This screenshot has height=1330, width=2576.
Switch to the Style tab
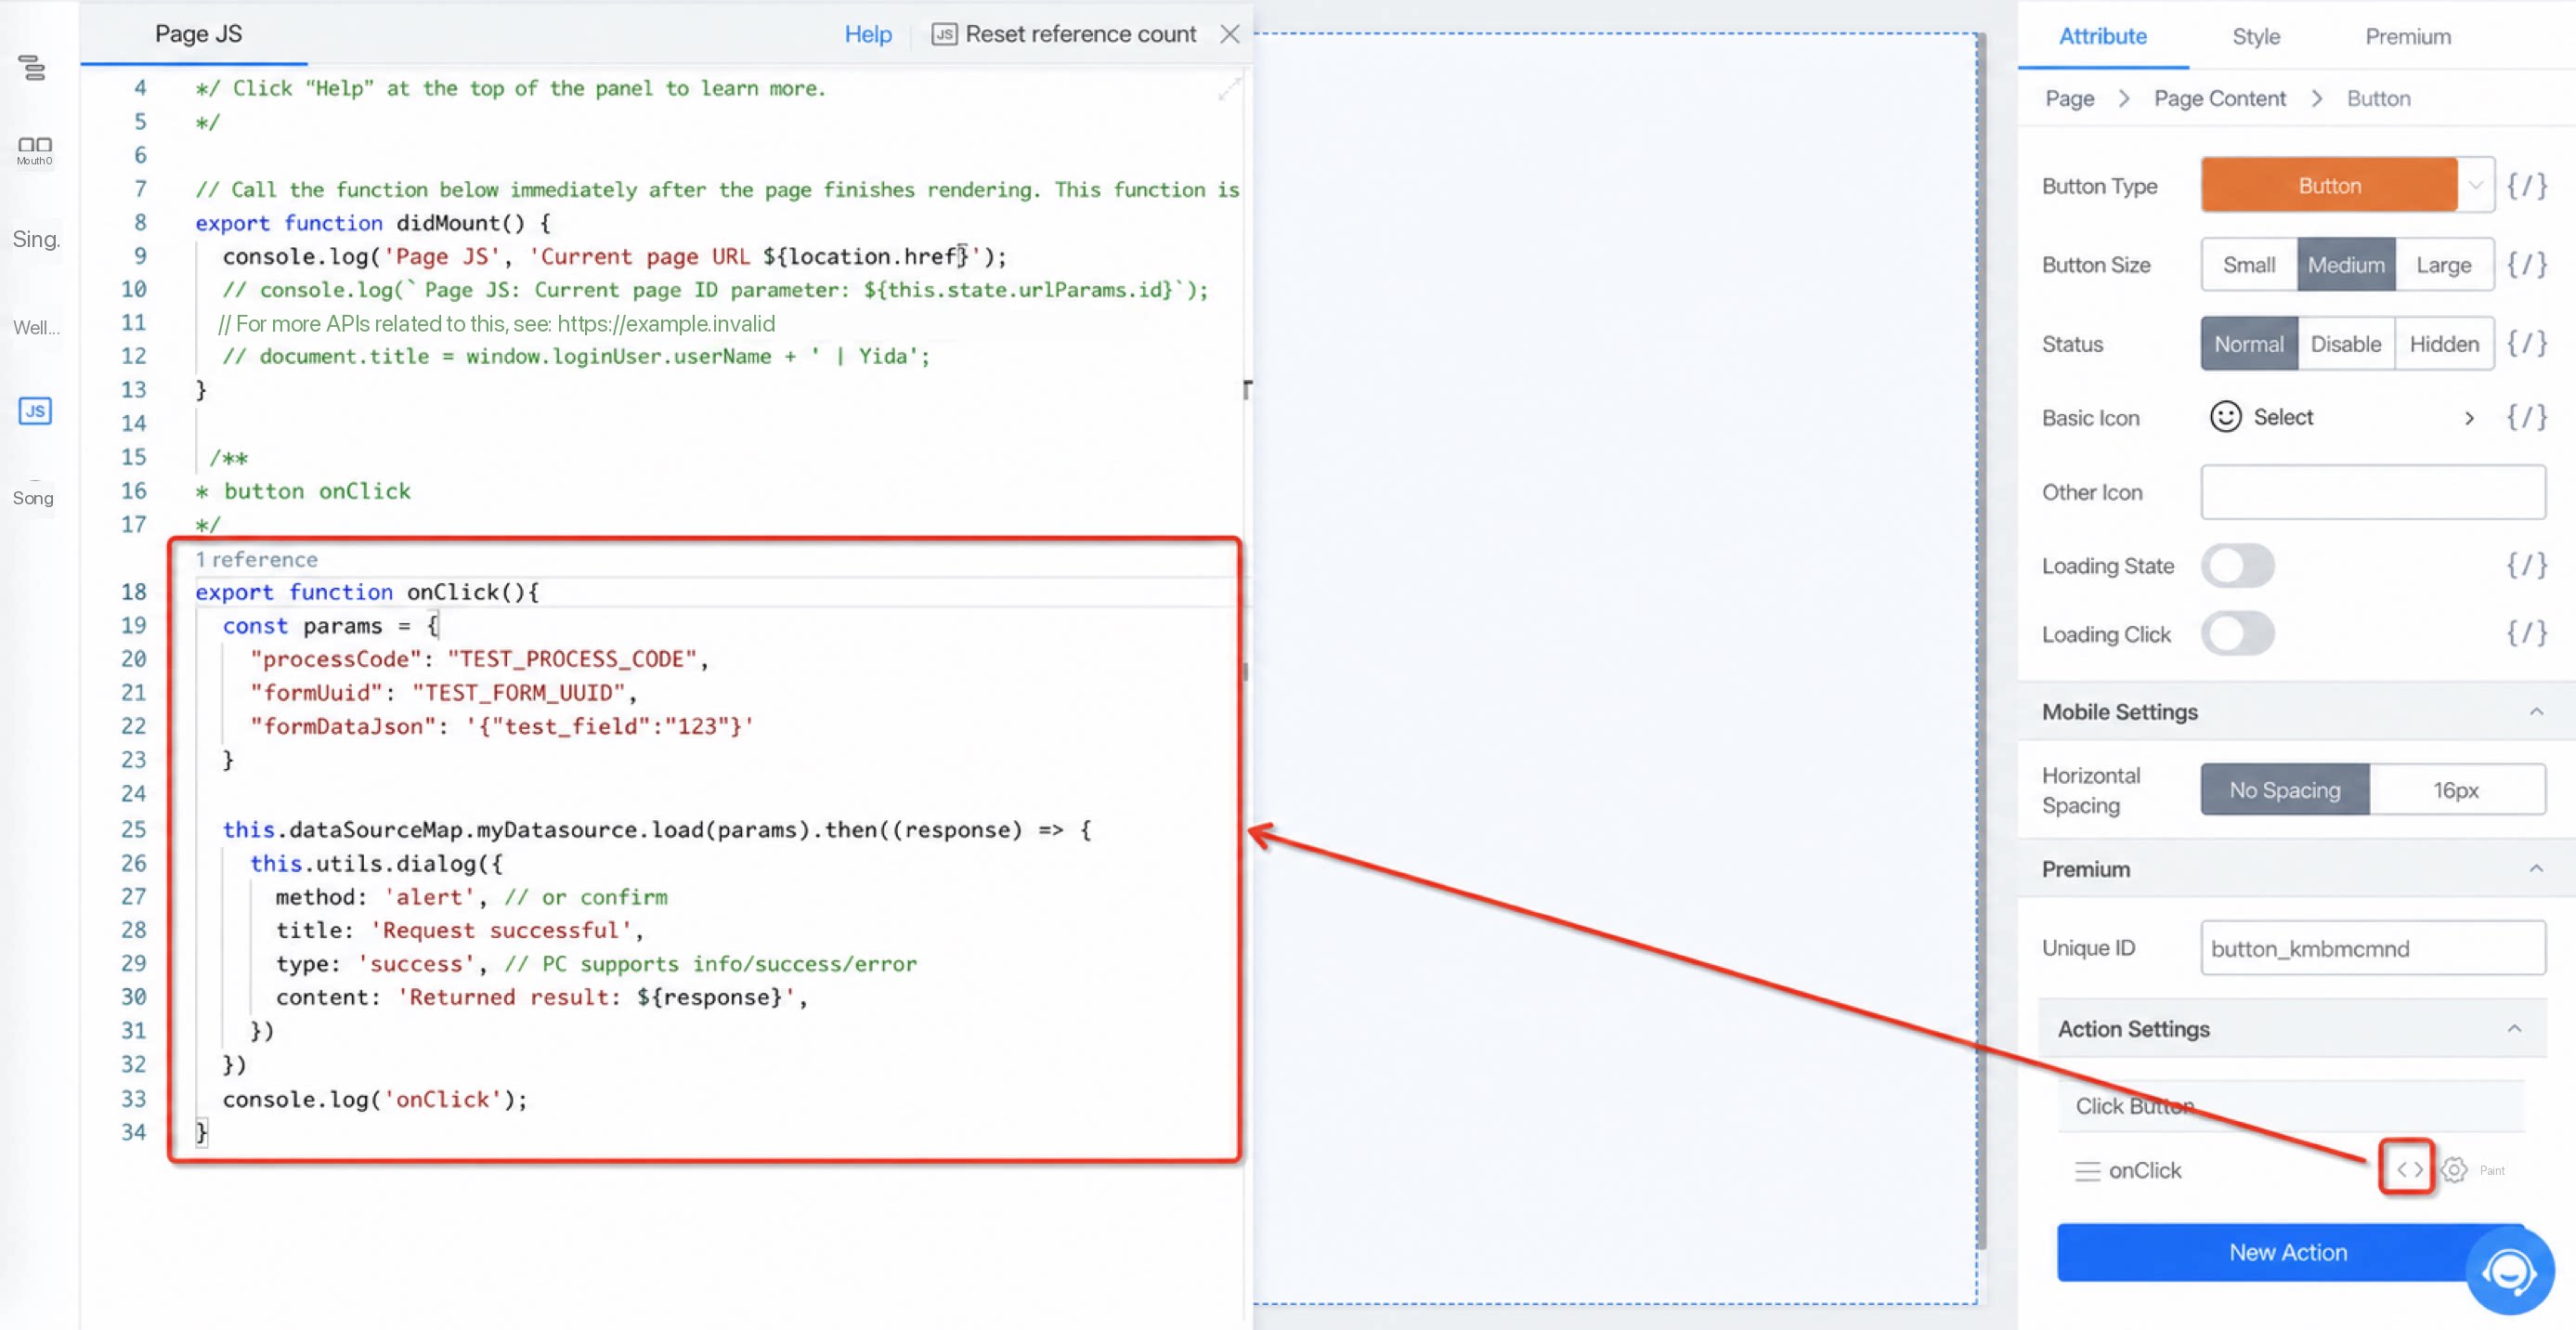pyautogui.click(x=2256, y=37)
